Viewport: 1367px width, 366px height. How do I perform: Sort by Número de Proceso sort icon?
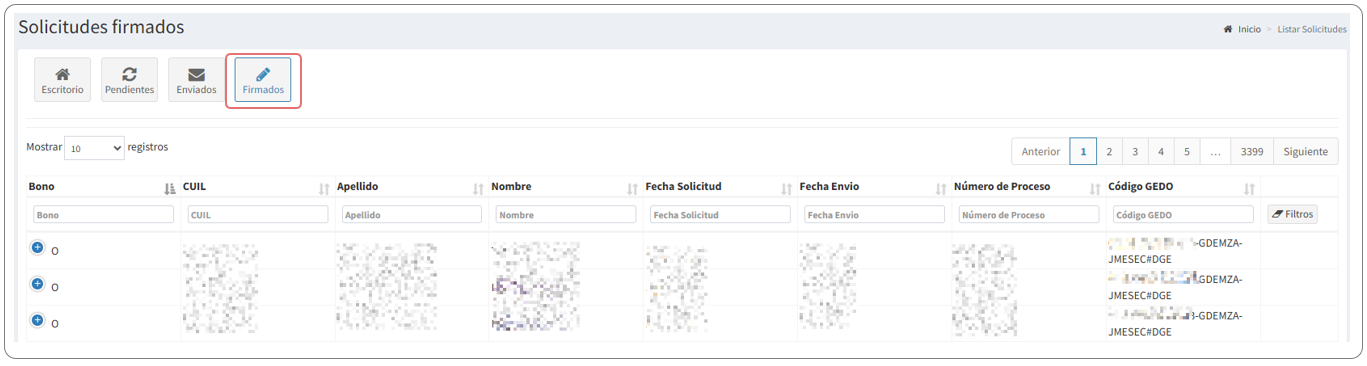(x=1095, y=188)
